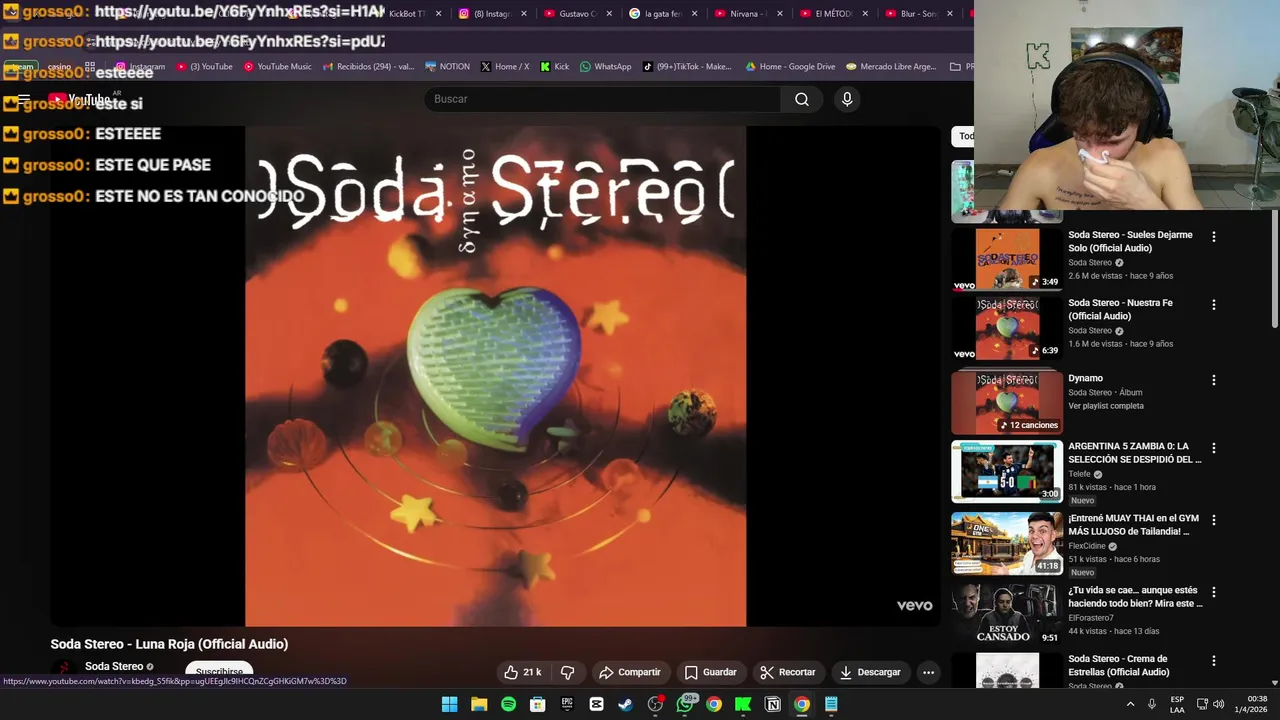
Task: Click the page scrollbar thumb
Action: coord(1275,268)
